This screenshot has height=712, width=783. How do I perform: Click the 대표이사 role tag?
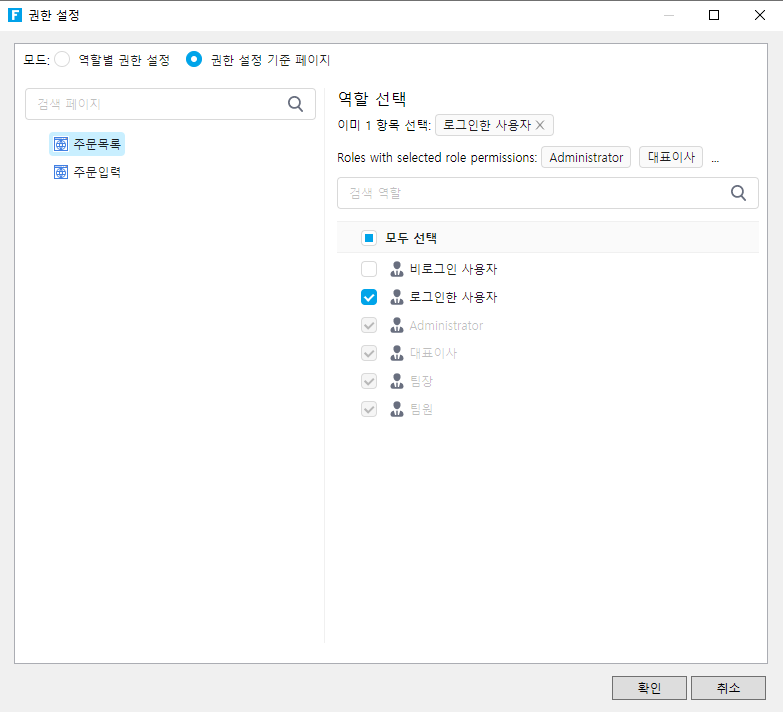[671, 157]
